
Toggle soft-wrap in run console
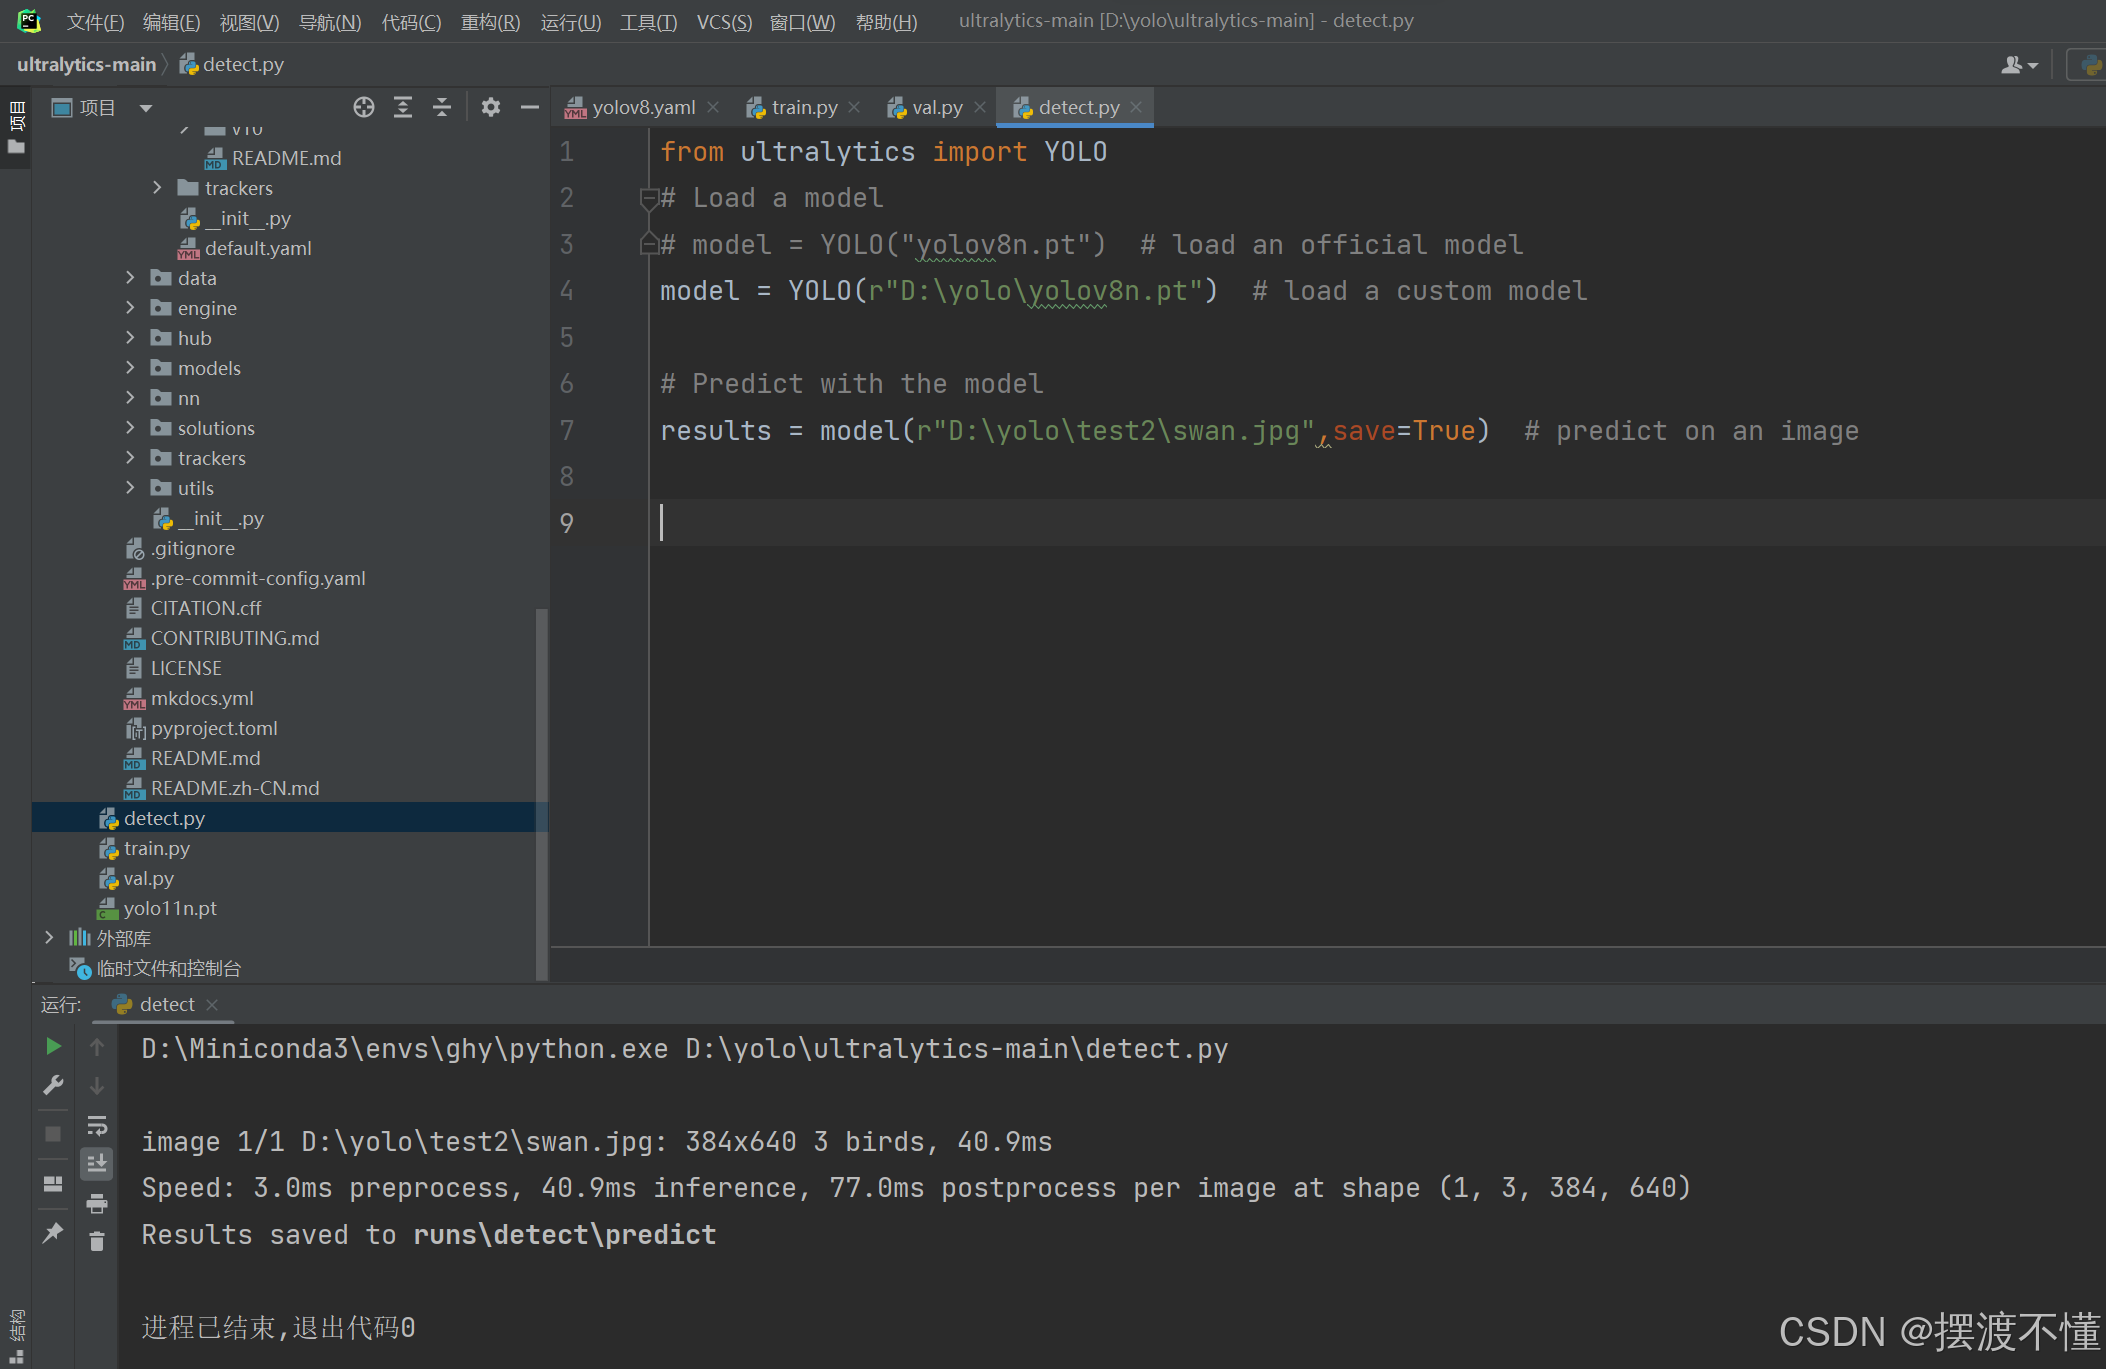pyautogui.click(x=97, y=1126)
